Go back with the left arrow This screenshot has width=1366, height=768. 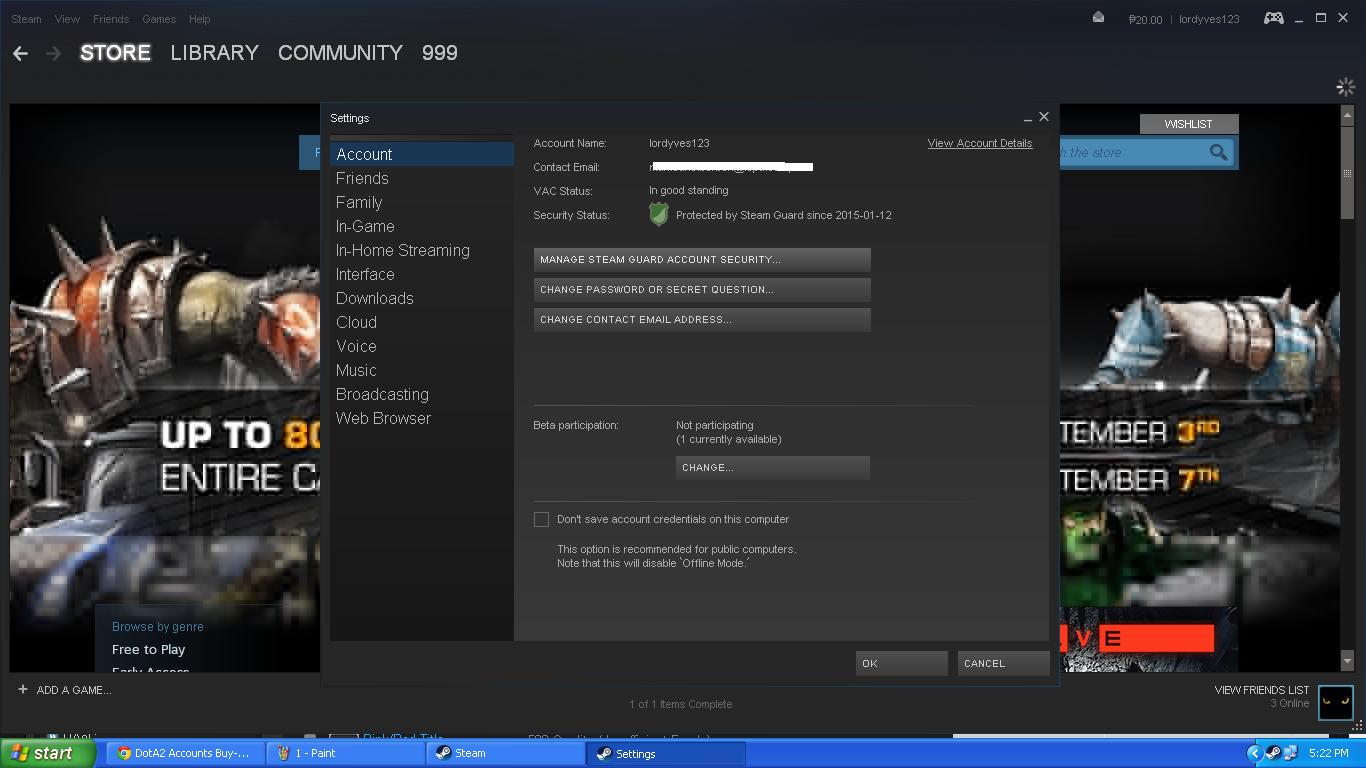20,53
